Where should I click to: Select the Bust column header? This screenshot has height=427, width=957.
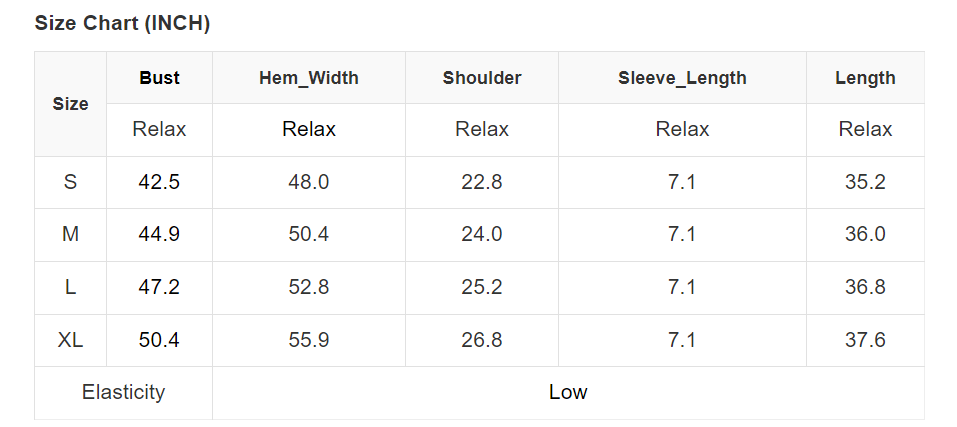tap(159, 77)
